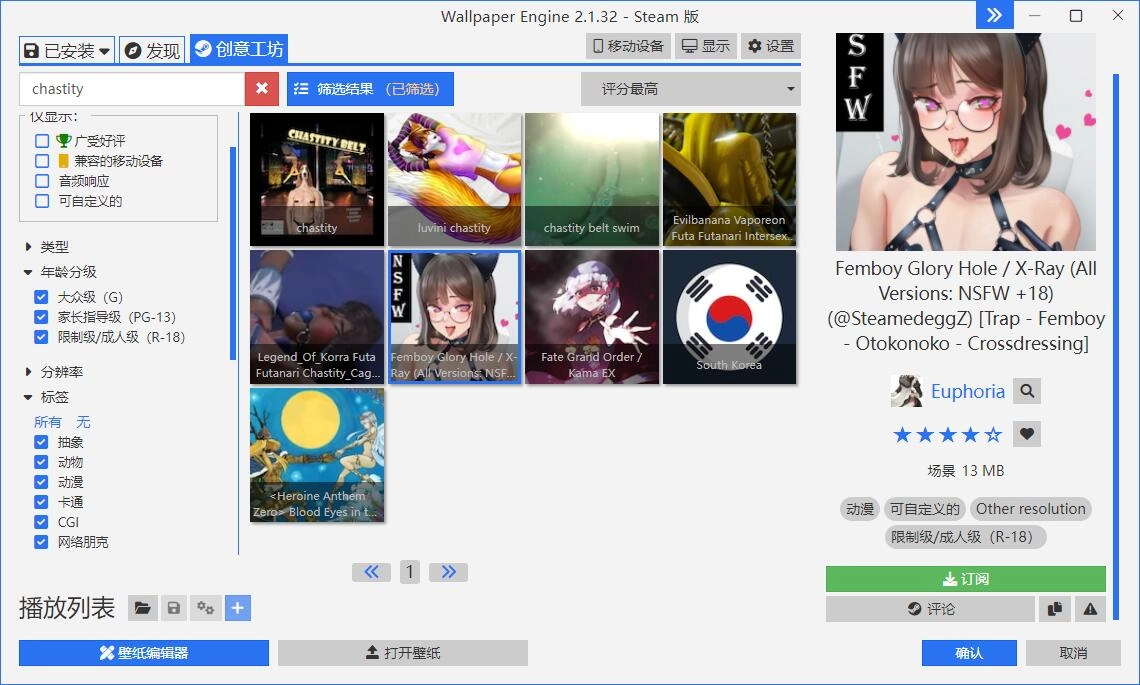The height and width of the screenshot is (685, 1140).
Task: Click the chastity search input field
Action: [x=132, y=89]
